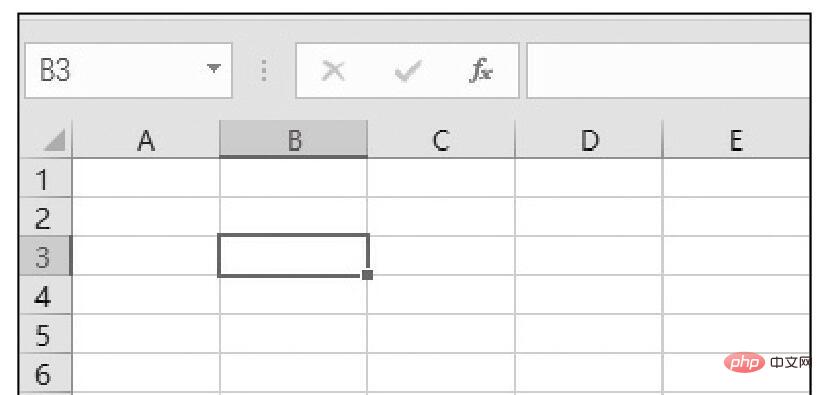The height and width of the screenshot is (395, 823).
Task: Click cell A1
Action: tap(146, 178)
